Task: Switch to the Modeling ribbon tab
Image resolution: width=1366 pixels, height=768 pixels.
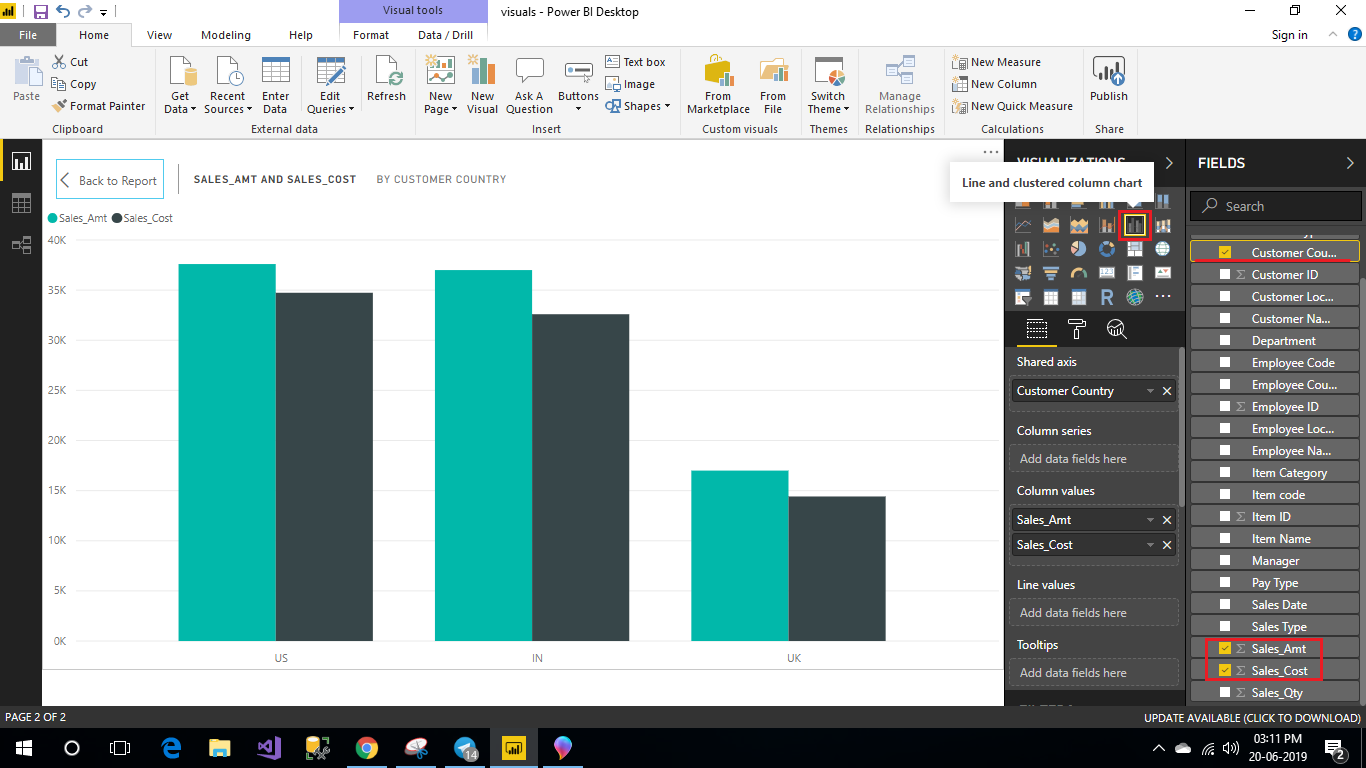Action: (226, 33)
